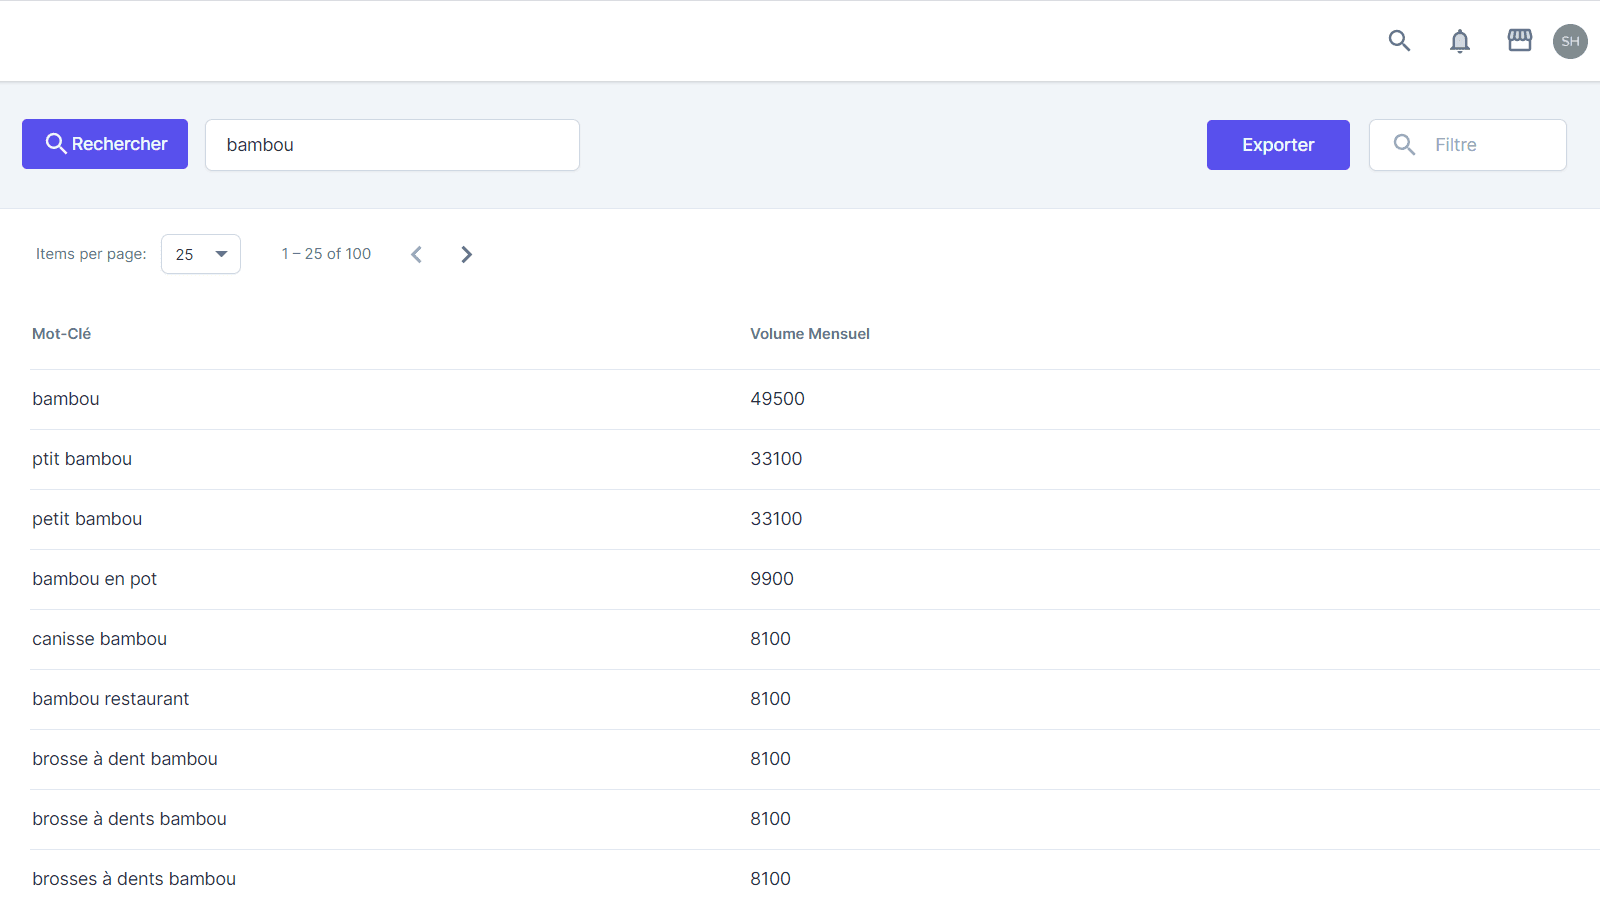Focus the bambou keyword search field
1600x900 pixels.
392,145
